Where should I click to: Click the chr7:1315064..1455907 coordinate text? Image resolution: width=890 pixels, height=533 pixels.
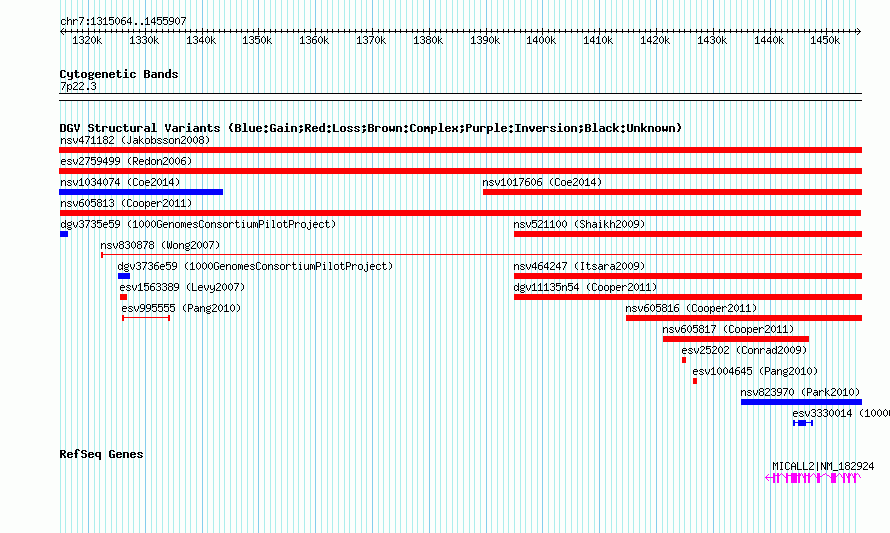[123, 21]
